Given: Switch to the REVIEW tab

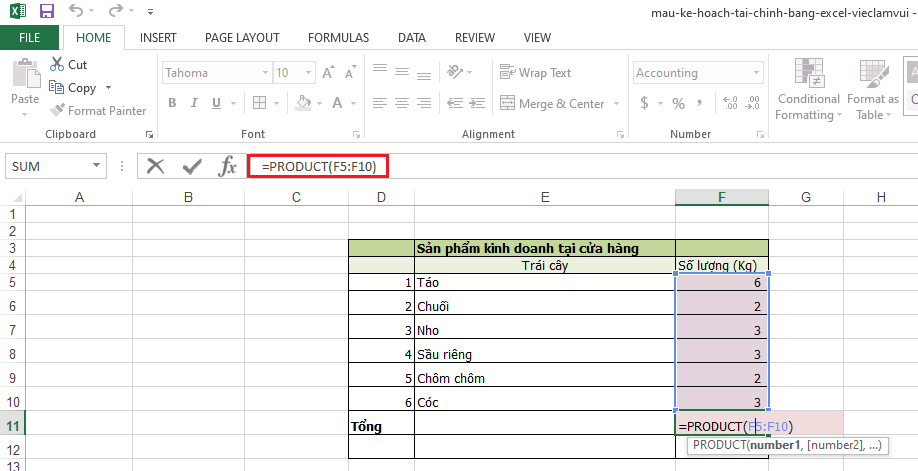Looking at the screenshot, I should point(475,37).
